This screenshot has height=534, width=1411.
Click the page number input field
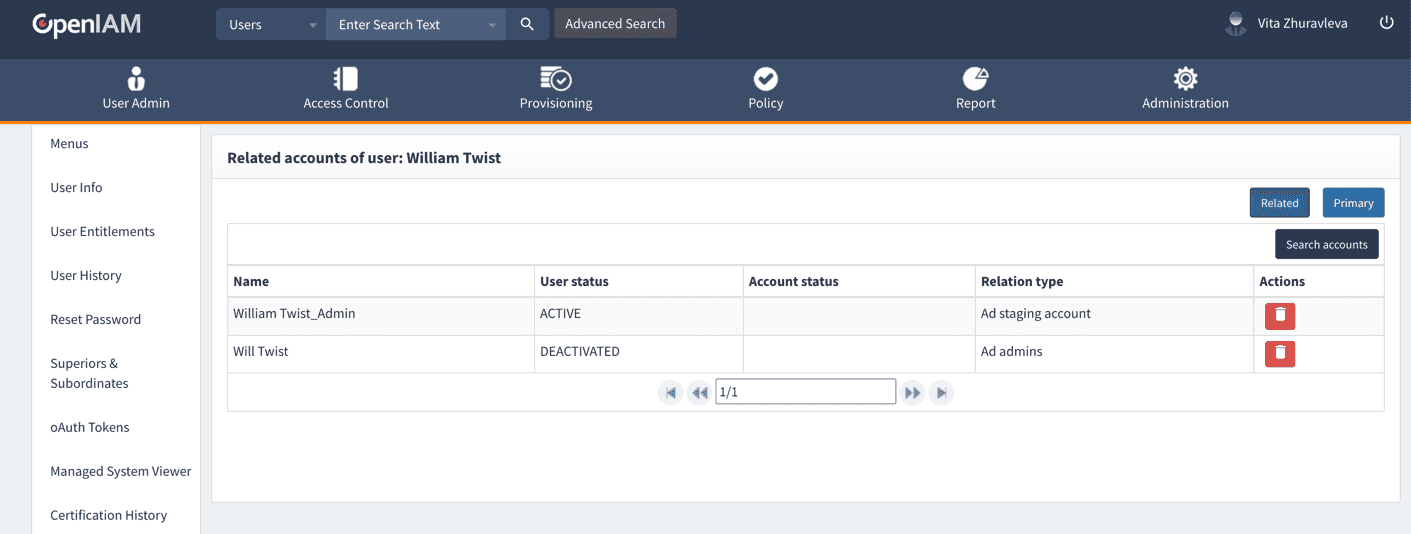tap(805, 392)
